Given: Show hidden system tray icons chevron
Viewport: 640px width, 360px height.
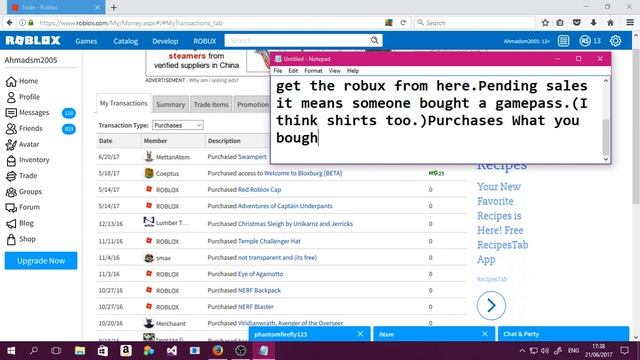Looking at the screenshot, I should 522,351.
